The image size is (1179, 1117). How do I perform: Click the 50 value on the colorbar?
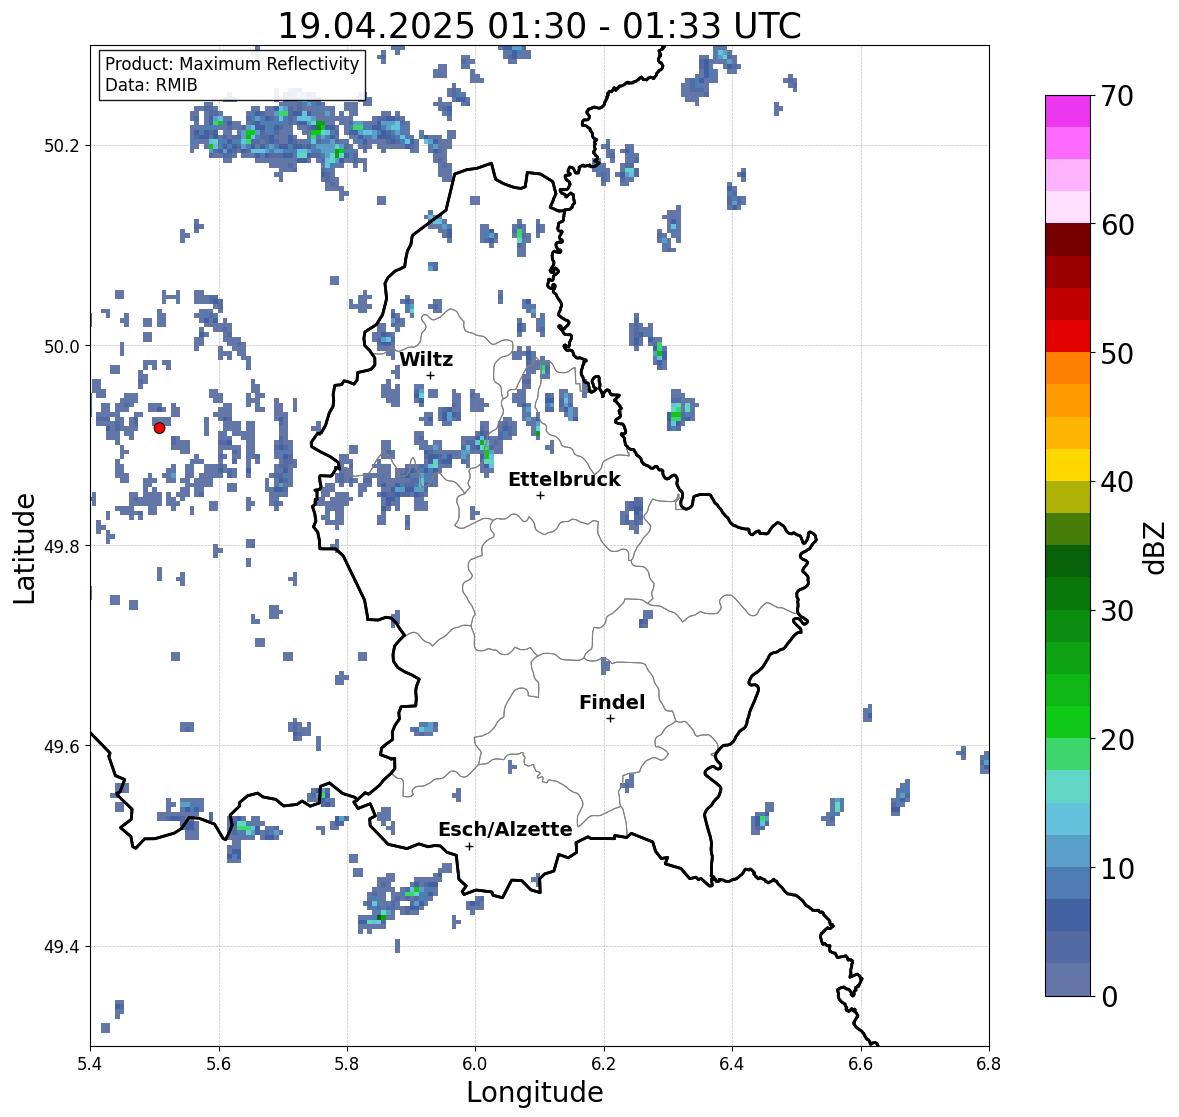[1117, 353]
